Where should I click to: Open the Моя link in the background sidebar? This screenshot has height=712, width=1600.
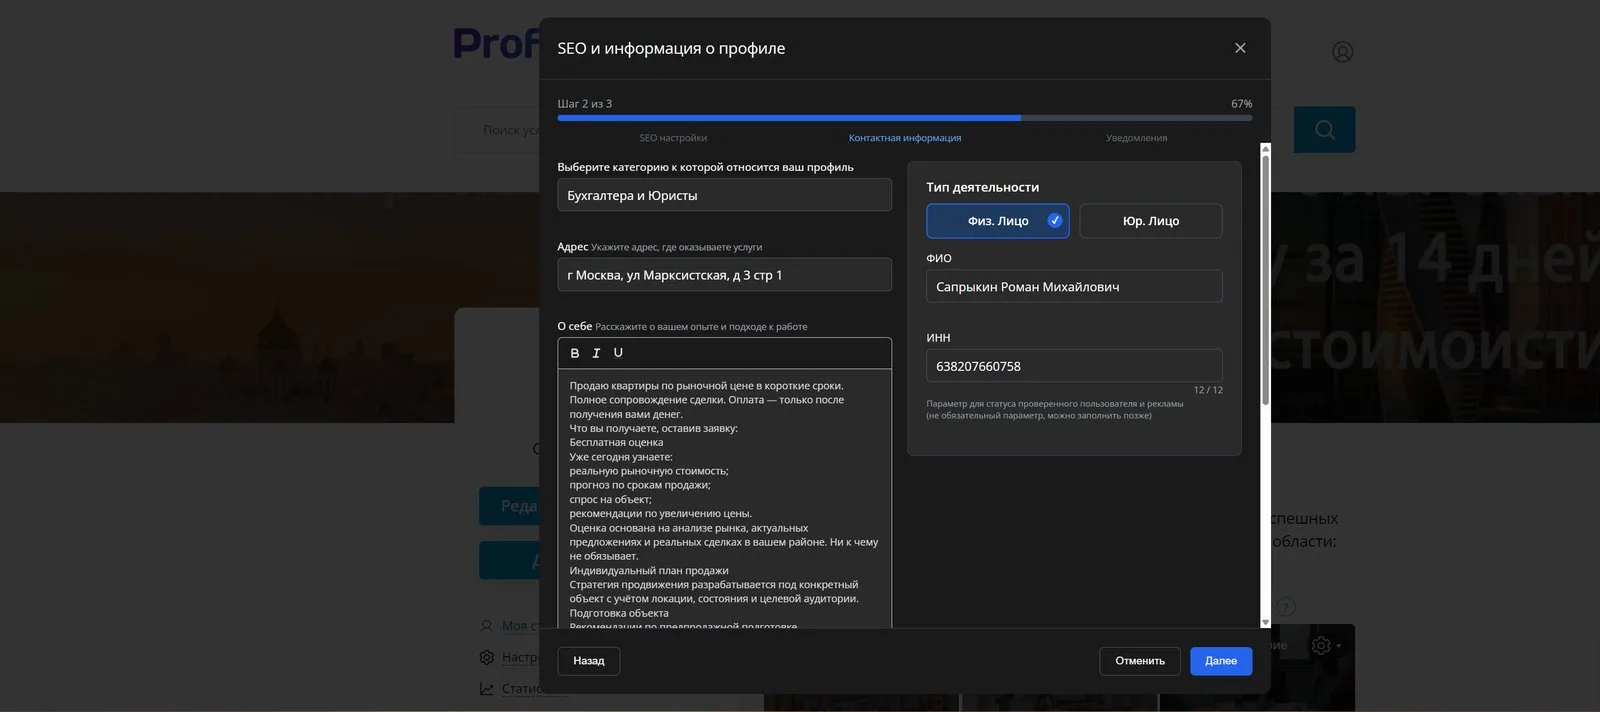[520, 626]
